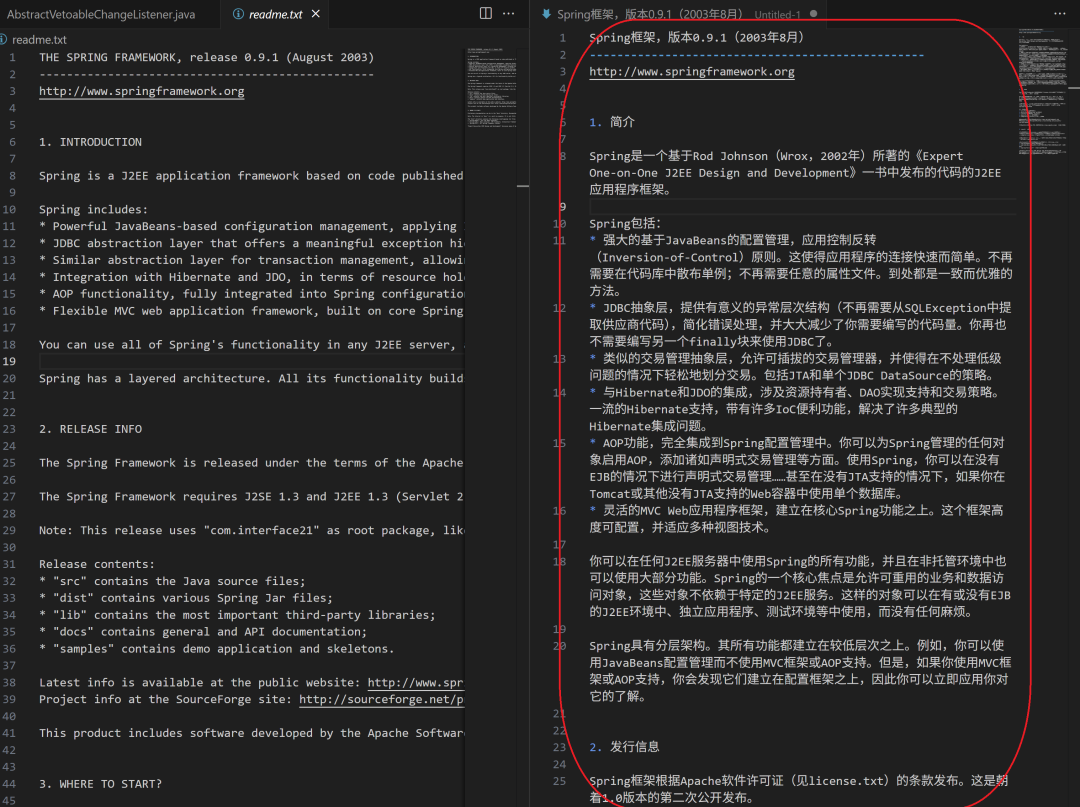Click the '2. 发行信息' heading in right editor
This screenshot has height=807, width=1080.
pos(624,746)
